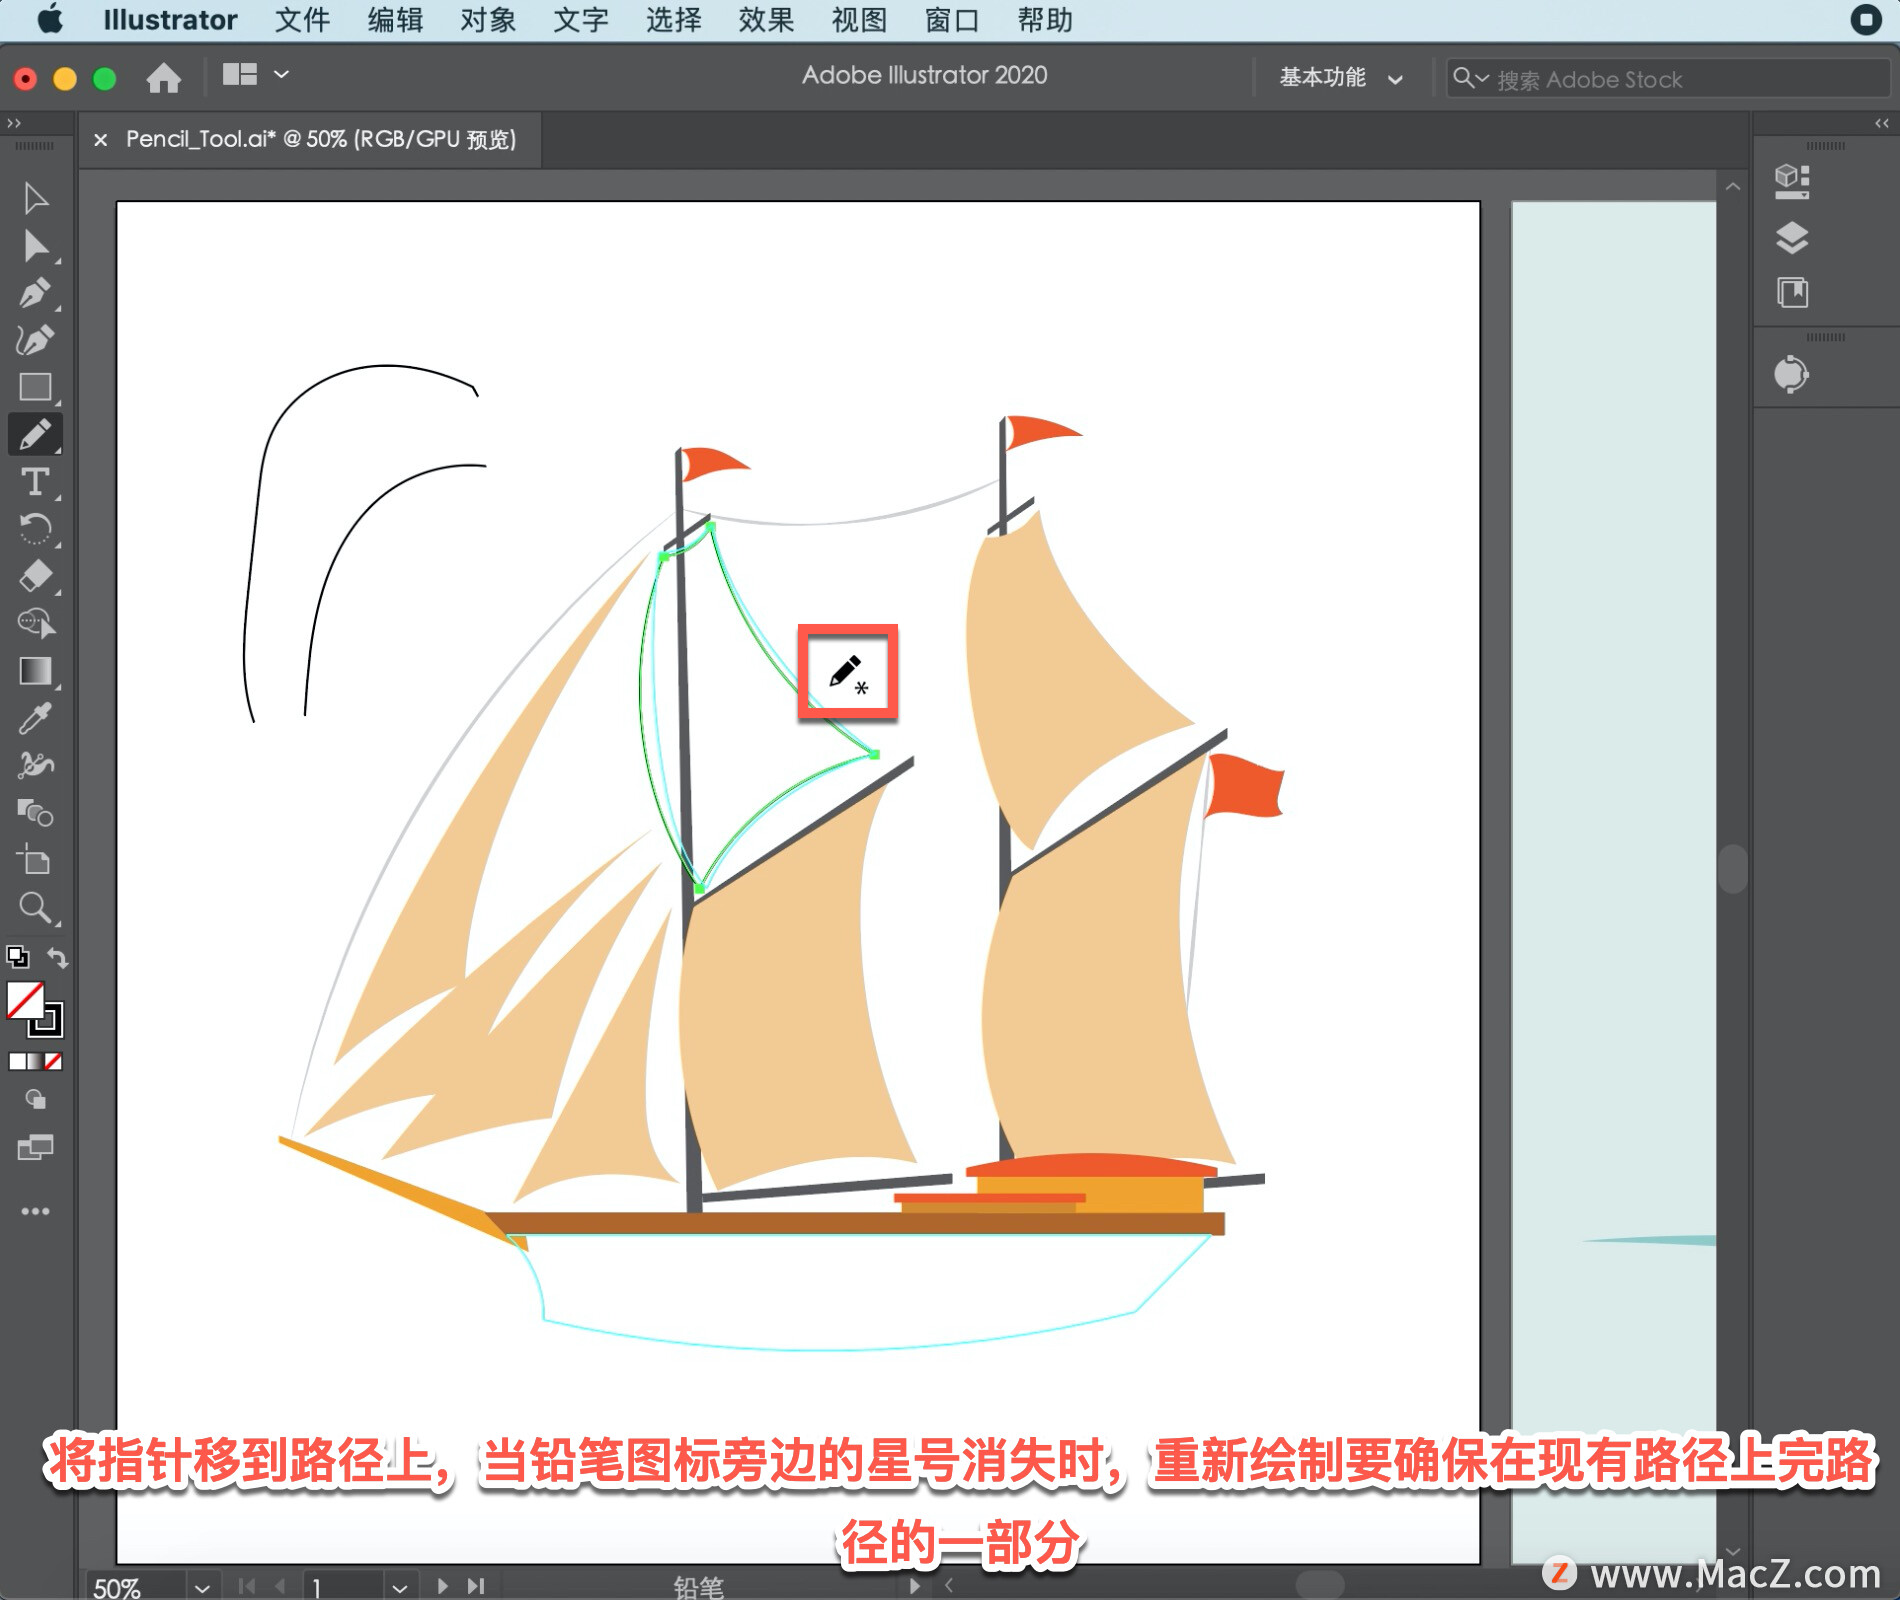Select the Blend tool
Image resolution: width=1900 pixels, height=1600 pixels.
[35, 813]
